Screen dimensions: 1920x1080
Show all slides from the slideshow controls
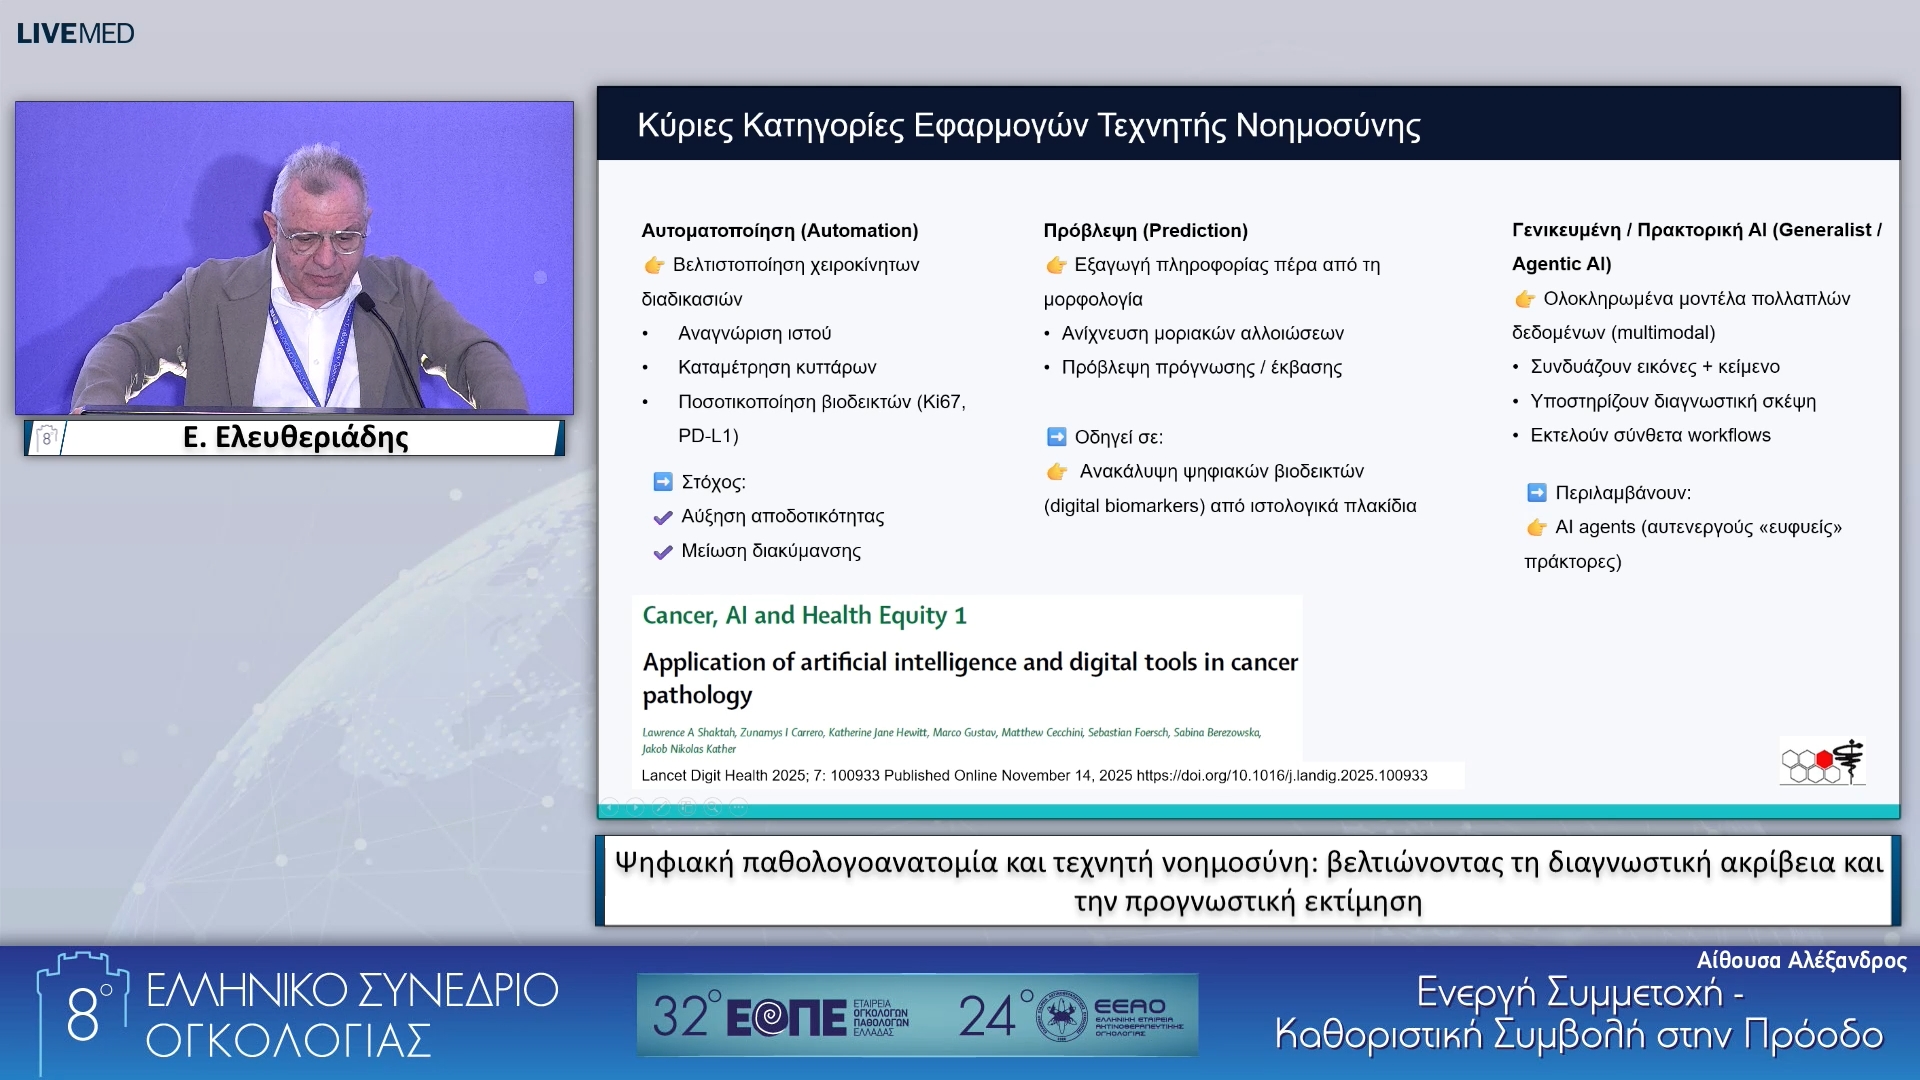point(687,806)
